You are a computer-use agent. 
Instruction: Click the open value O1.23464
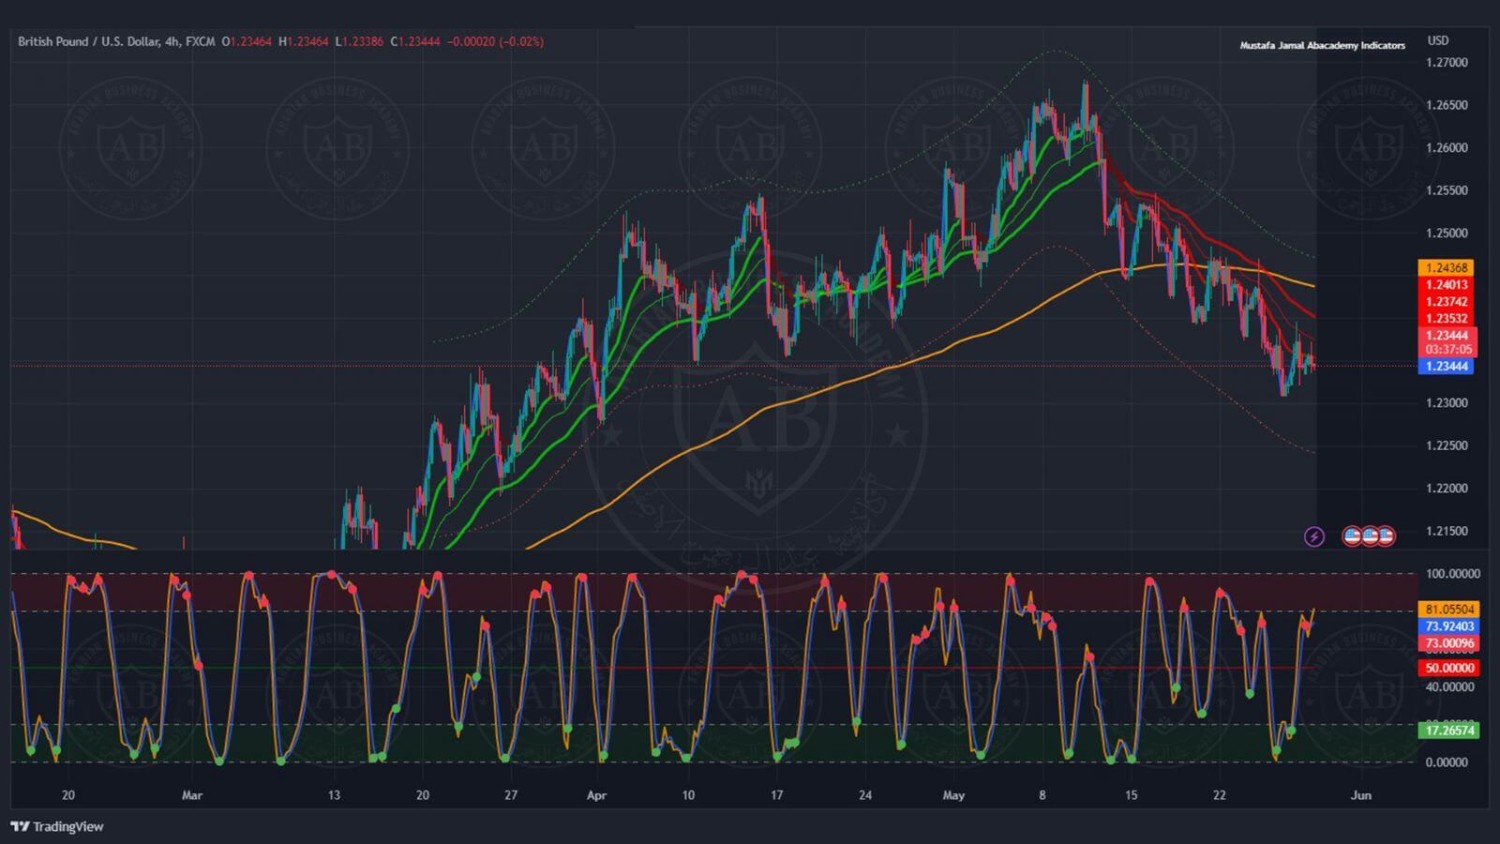[x=247, y=42]
